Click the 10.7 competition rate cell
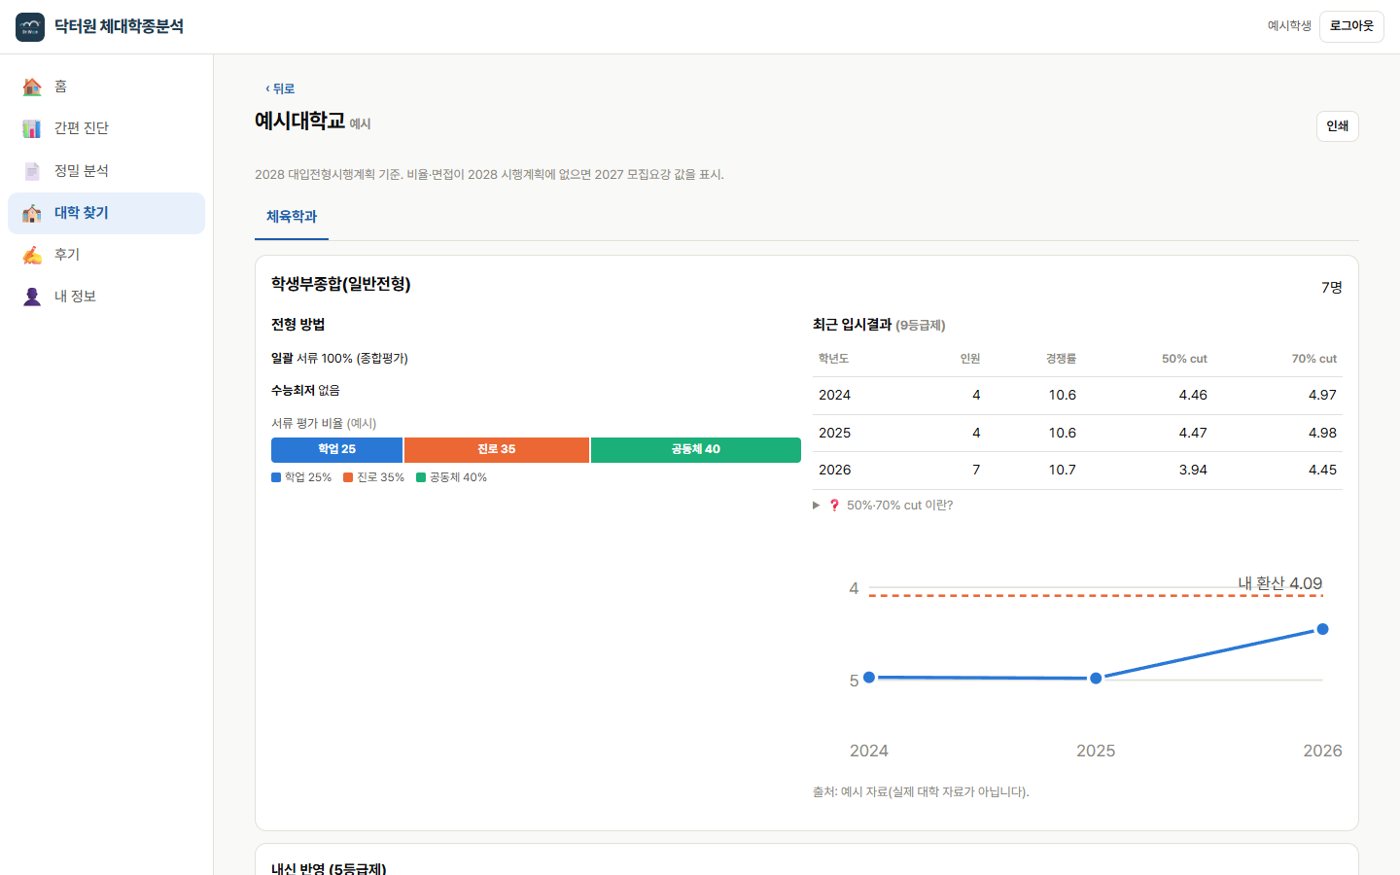The image size is (1400, 875). coord(1062,470)
